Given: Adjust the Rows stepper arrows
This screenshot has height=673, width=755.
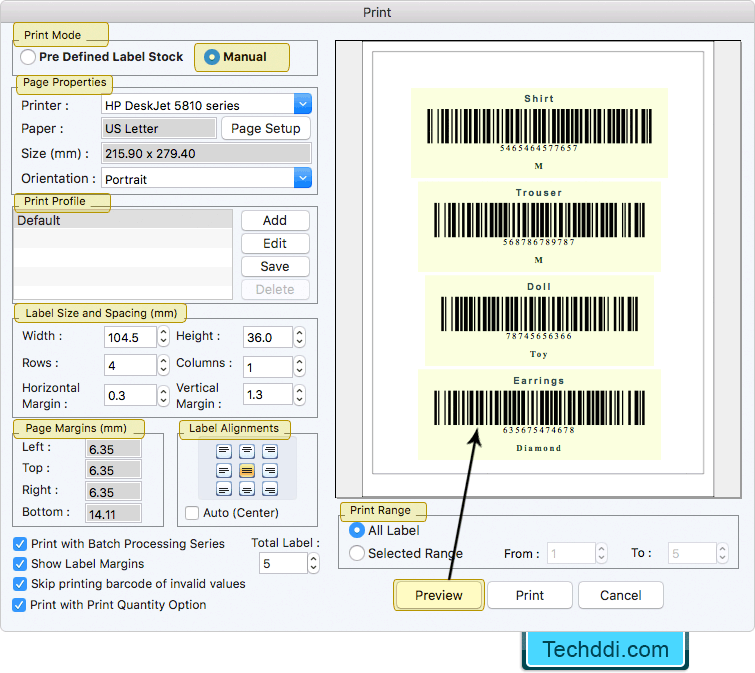Looking at the screenshot, I should [164, 365].
